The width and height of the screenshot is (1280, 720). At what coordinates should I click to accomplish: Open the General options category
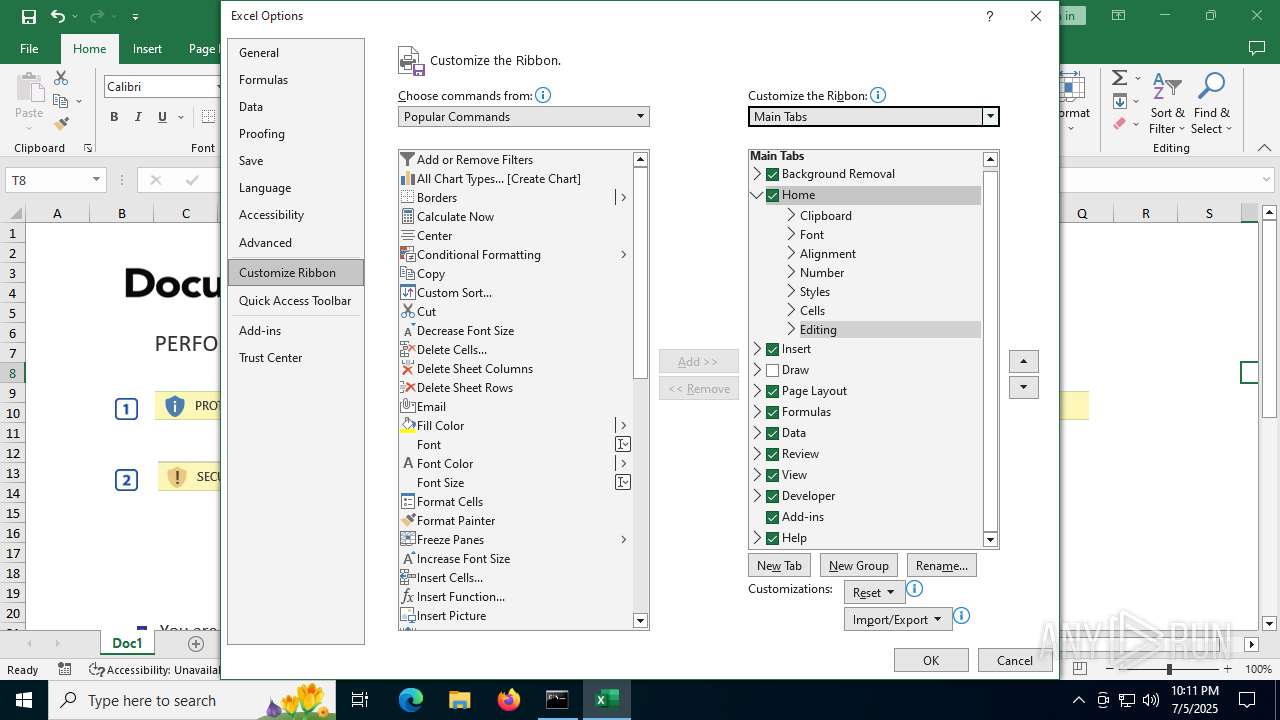click(x=295, y=53)
